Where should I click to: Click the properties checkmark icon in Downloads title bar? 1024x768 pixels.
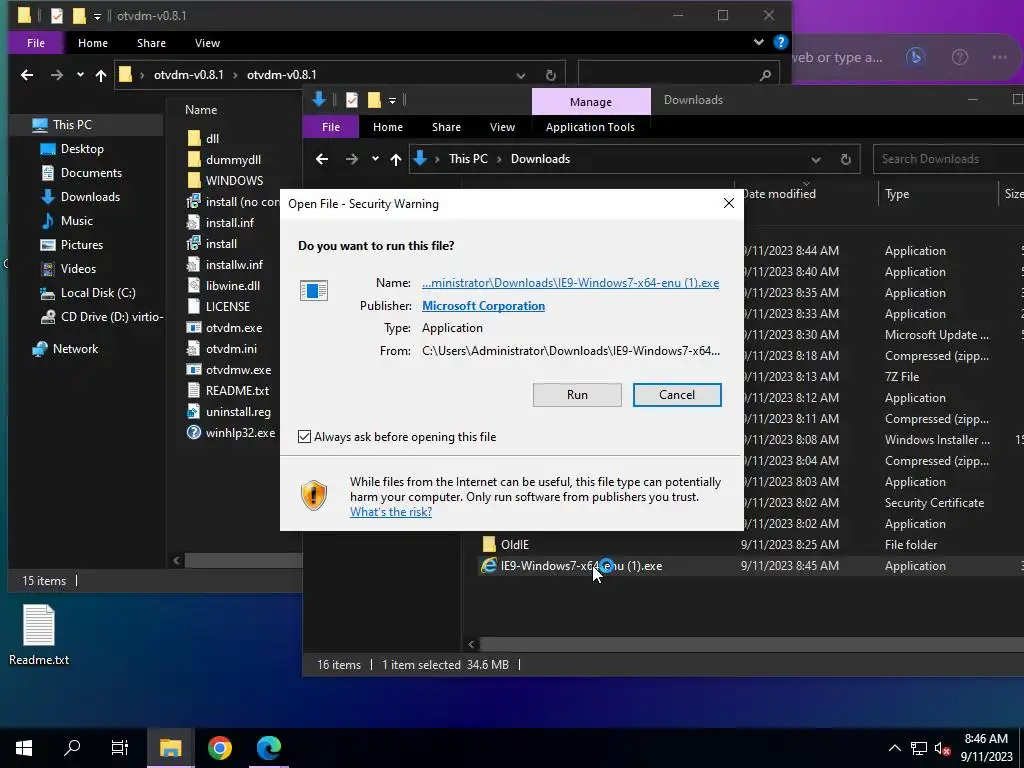click(x=351, y=100)
